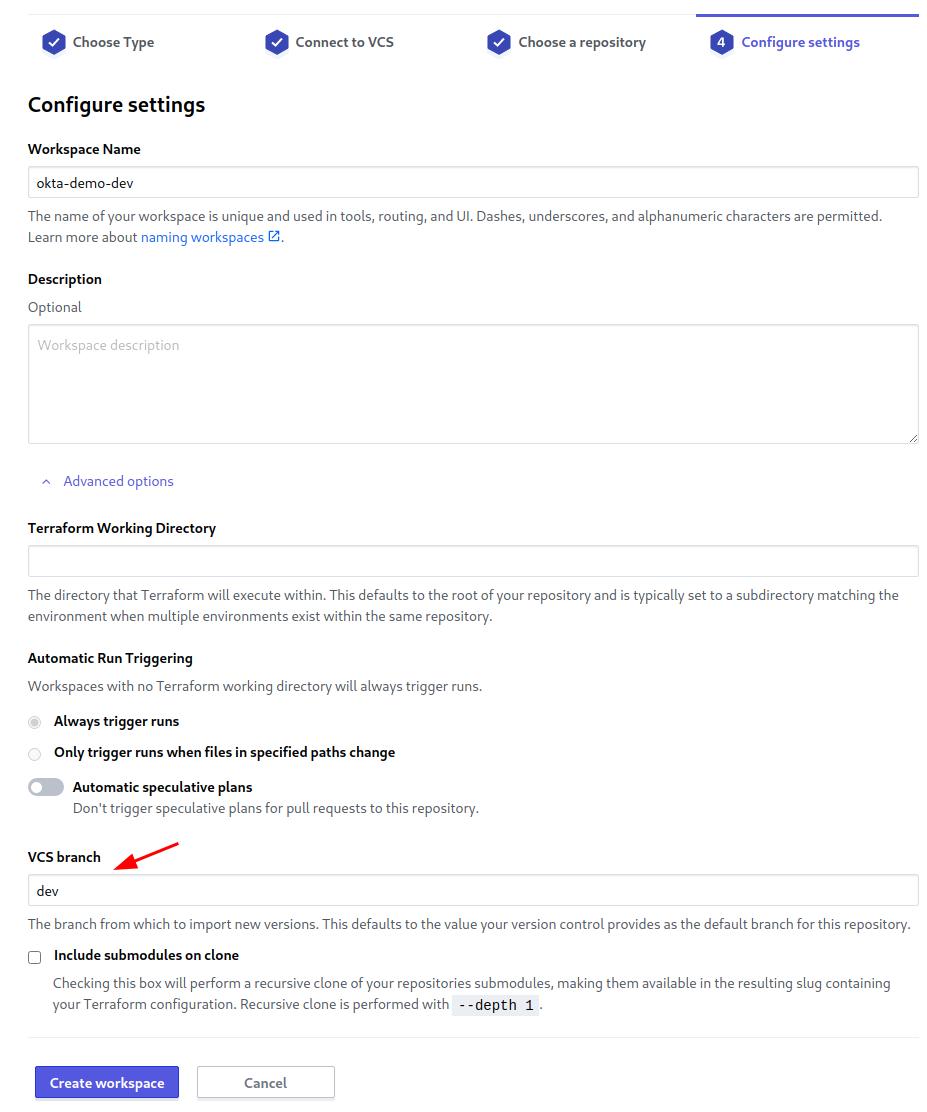This screenshot has height=1112, width=927.
Task: Click the Connect to VCS checkmark icon
Action: 276,43
